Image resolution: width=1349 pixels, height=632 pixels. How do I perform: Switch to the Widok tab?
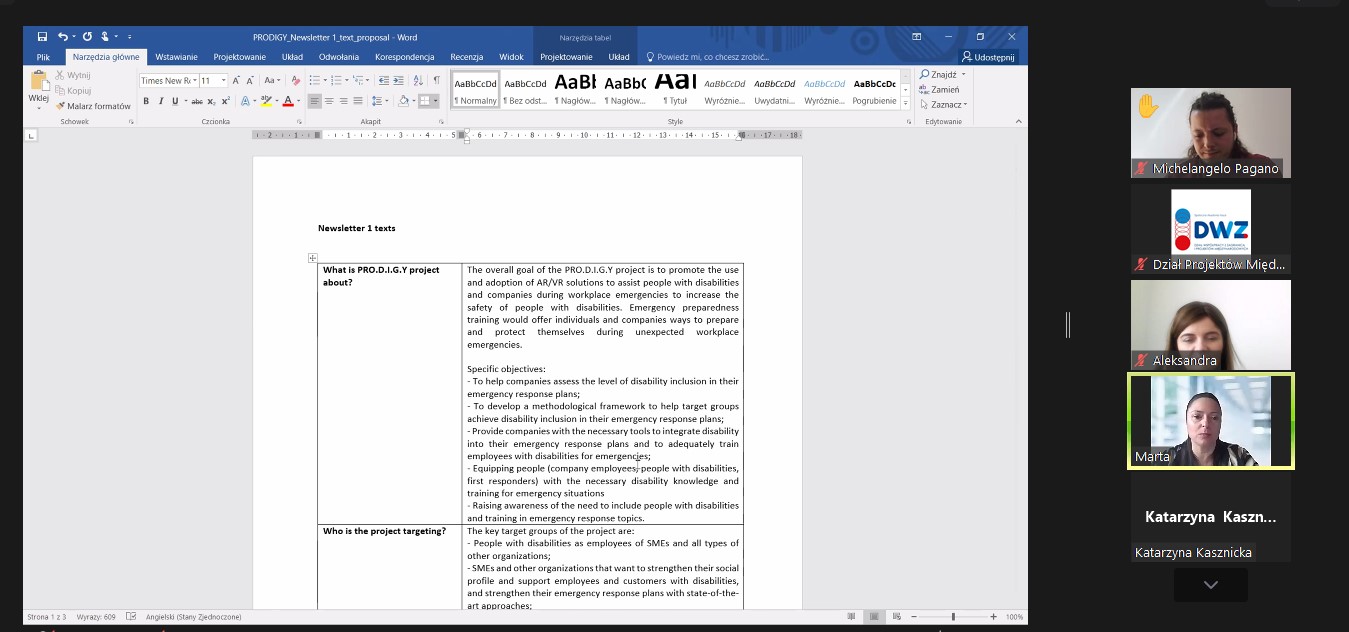point(511,57)
